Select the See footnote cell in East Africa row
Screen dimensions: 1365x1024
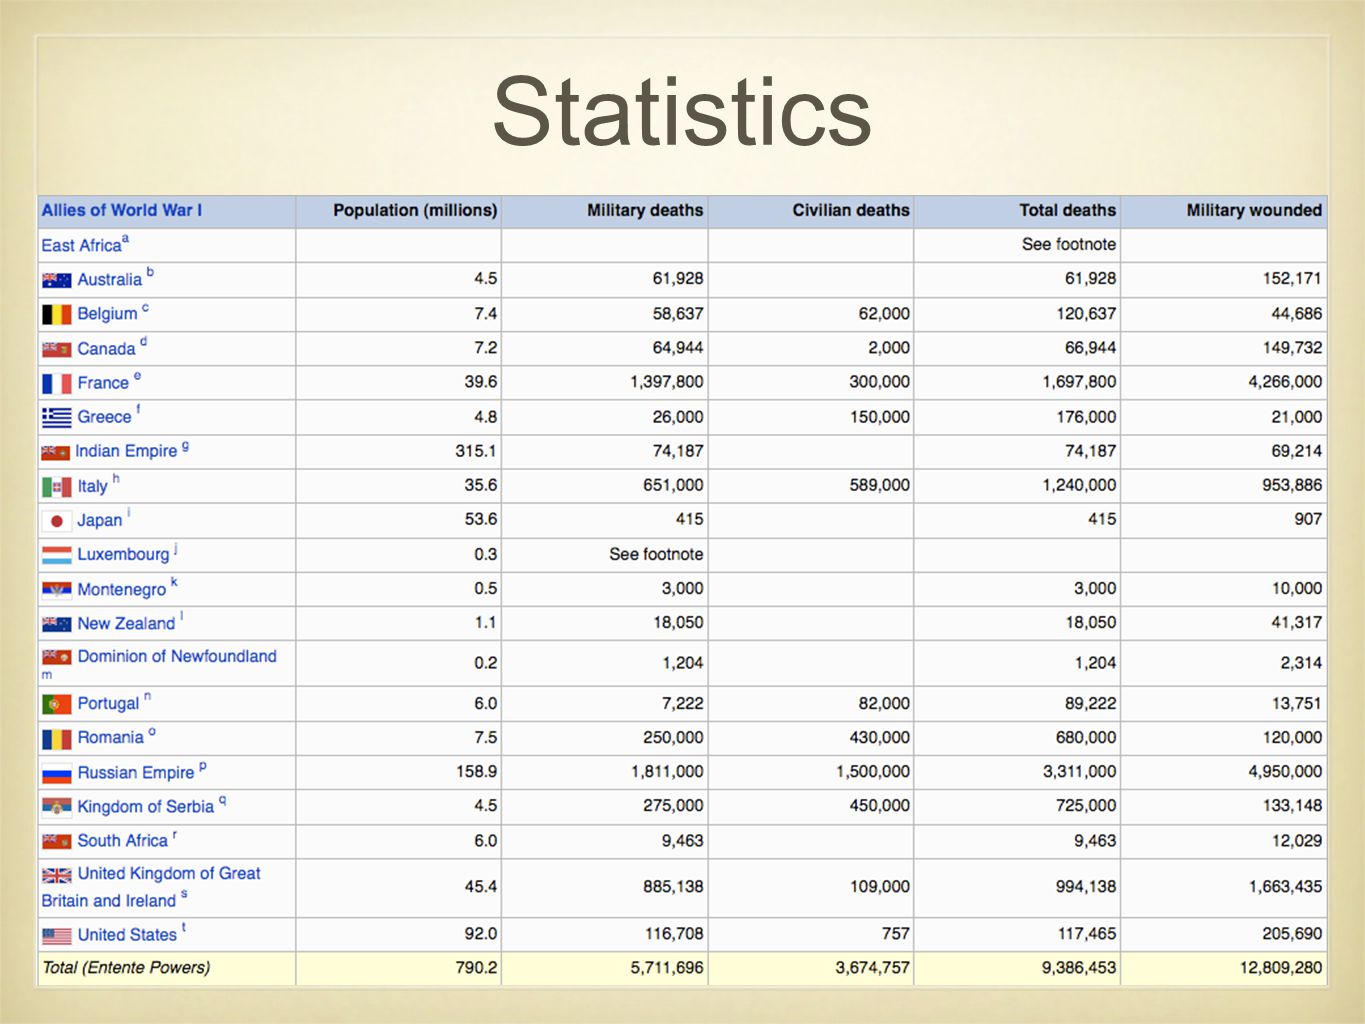coord(1068,244)
